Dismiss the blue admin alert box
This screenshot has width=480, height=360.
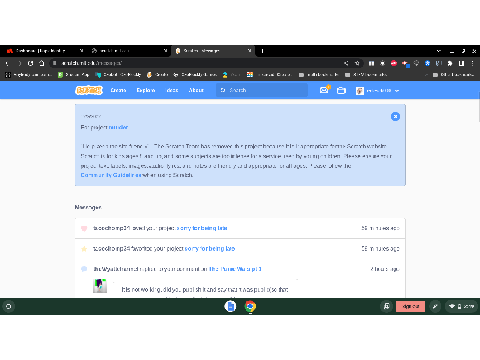pyautogui.click(x=395, y=117)
